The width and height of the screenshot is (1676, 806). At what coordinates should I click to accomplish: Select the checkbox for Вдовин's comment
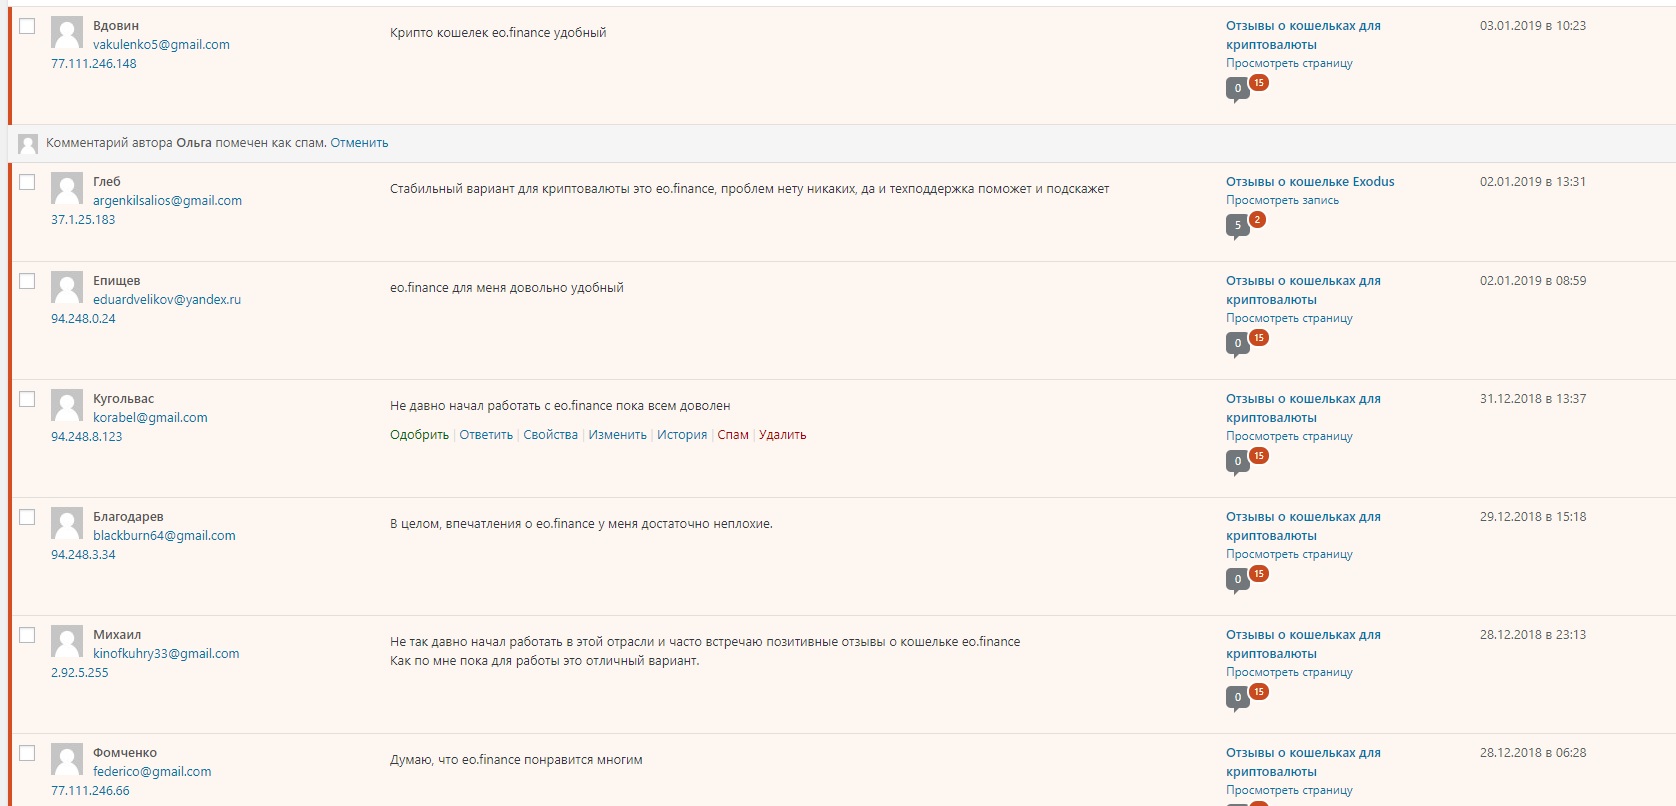(x=27, y=26)
